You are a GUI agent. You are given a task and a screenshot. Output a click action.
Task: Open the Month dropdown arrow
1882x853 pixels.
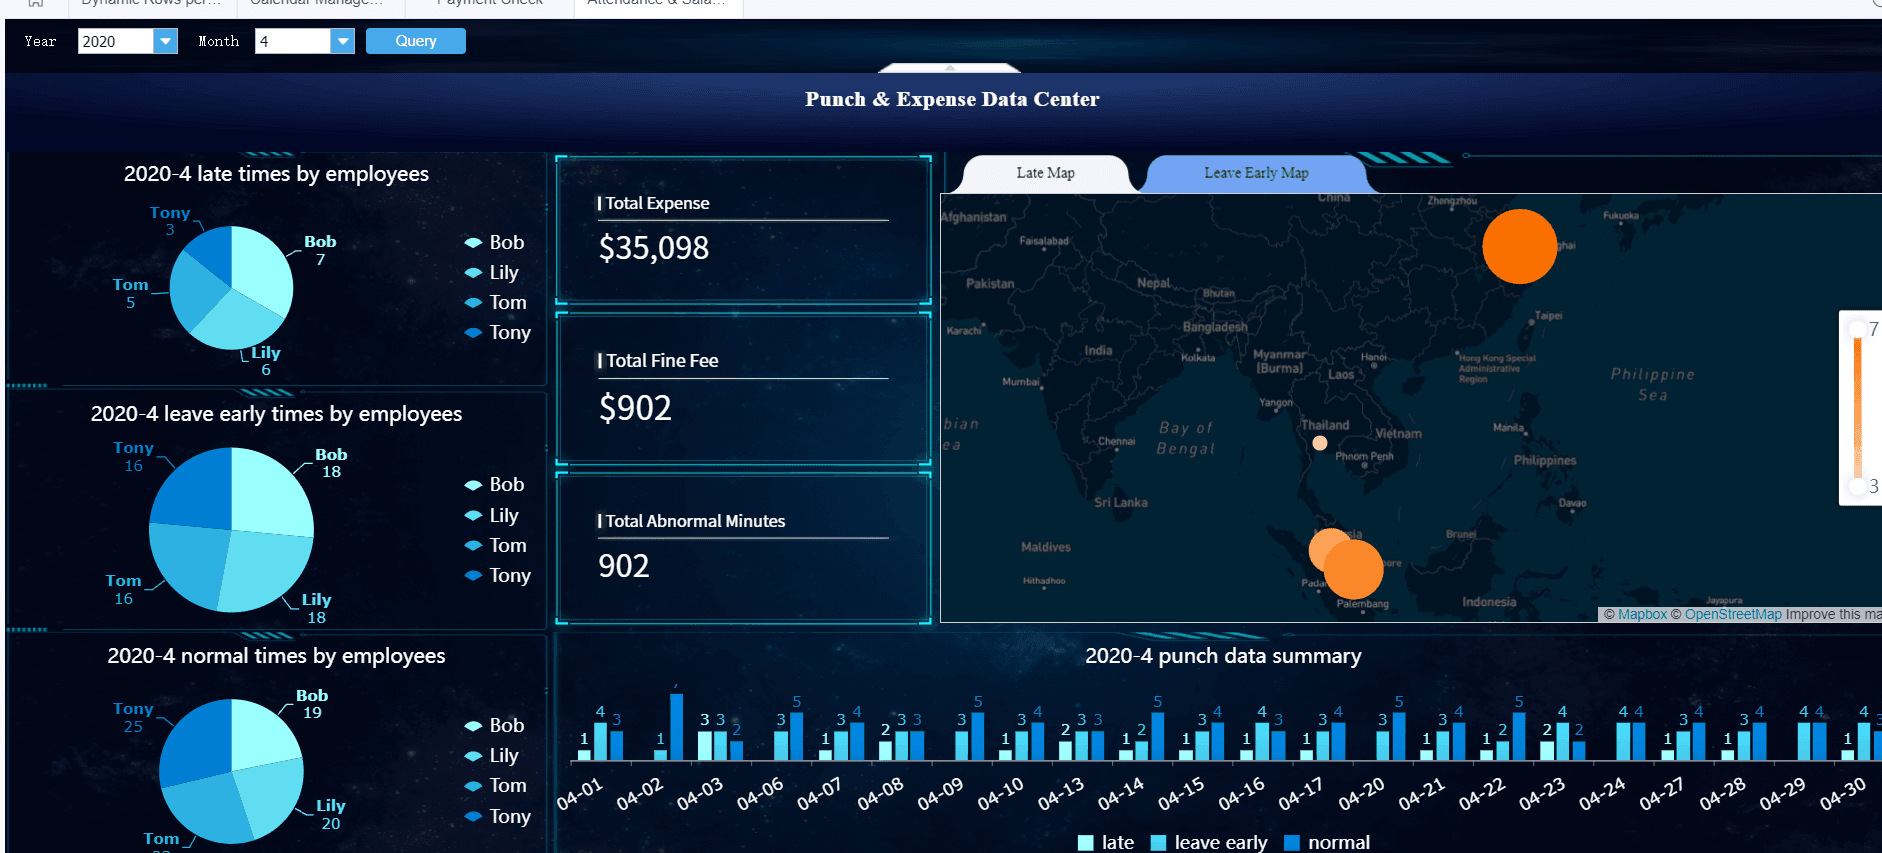(x=343, y=41)
